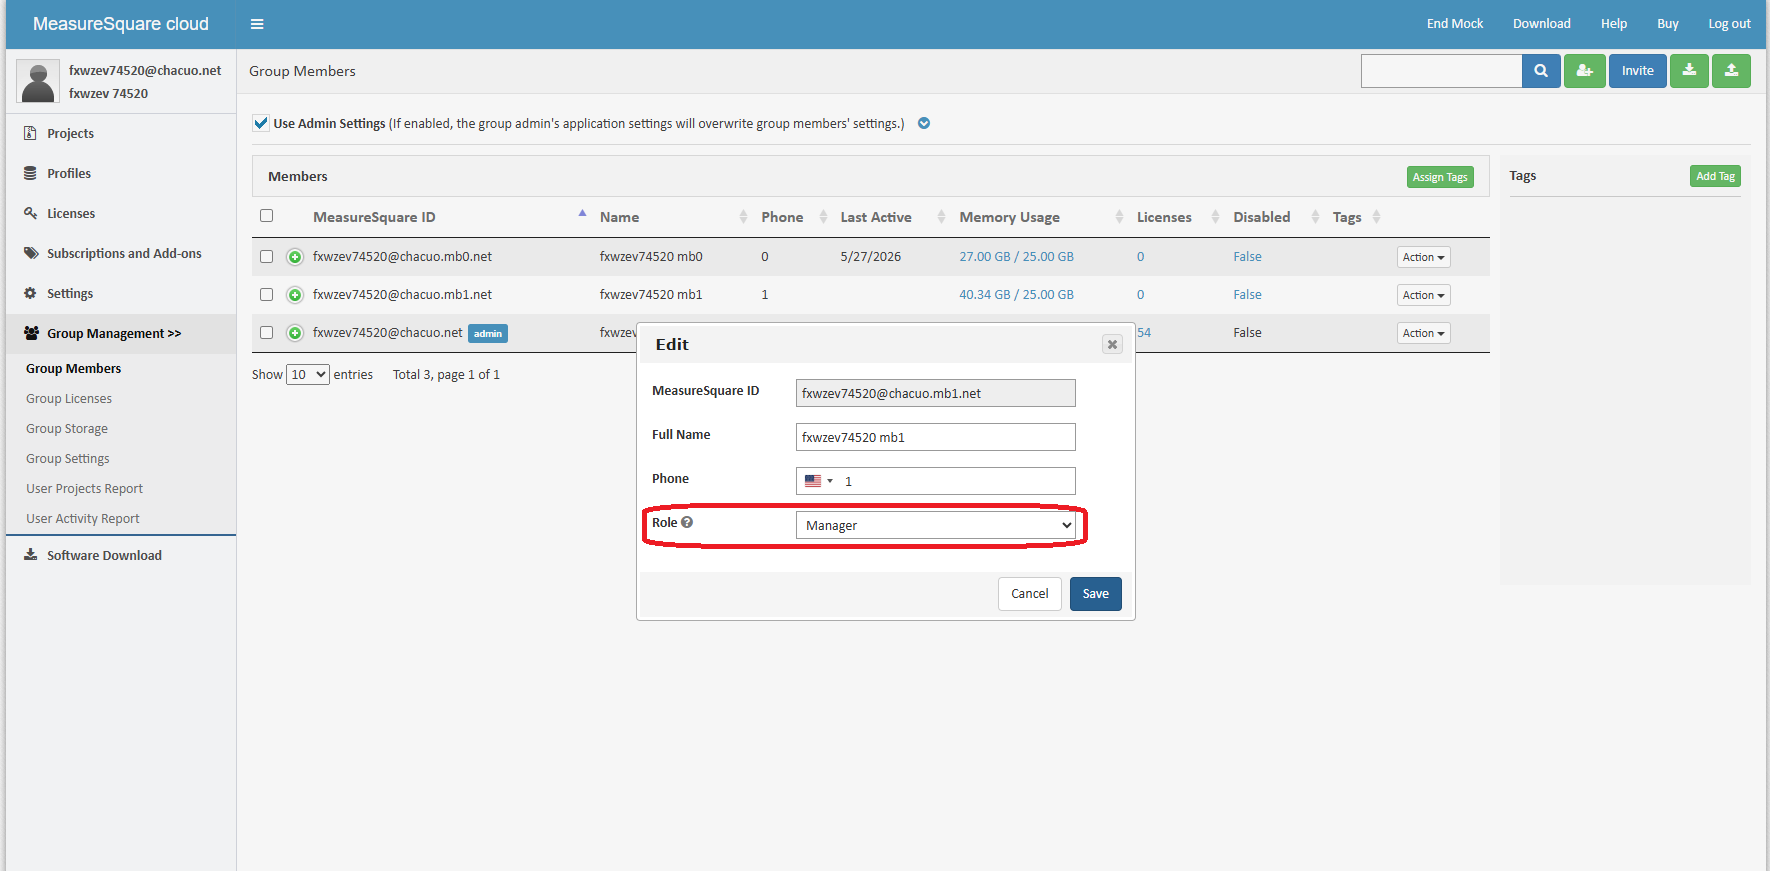Click Log out in the top bar
This screenshot has height=871, width=1770.
tap(1729, 24)
